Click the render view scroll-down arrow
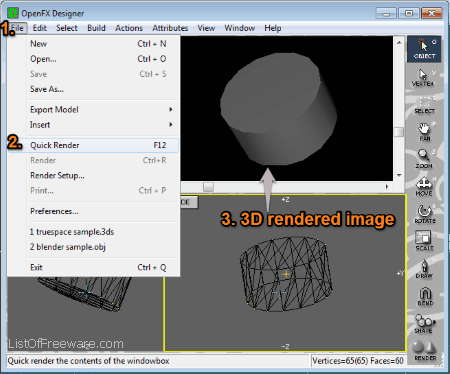 pos(399,175)
